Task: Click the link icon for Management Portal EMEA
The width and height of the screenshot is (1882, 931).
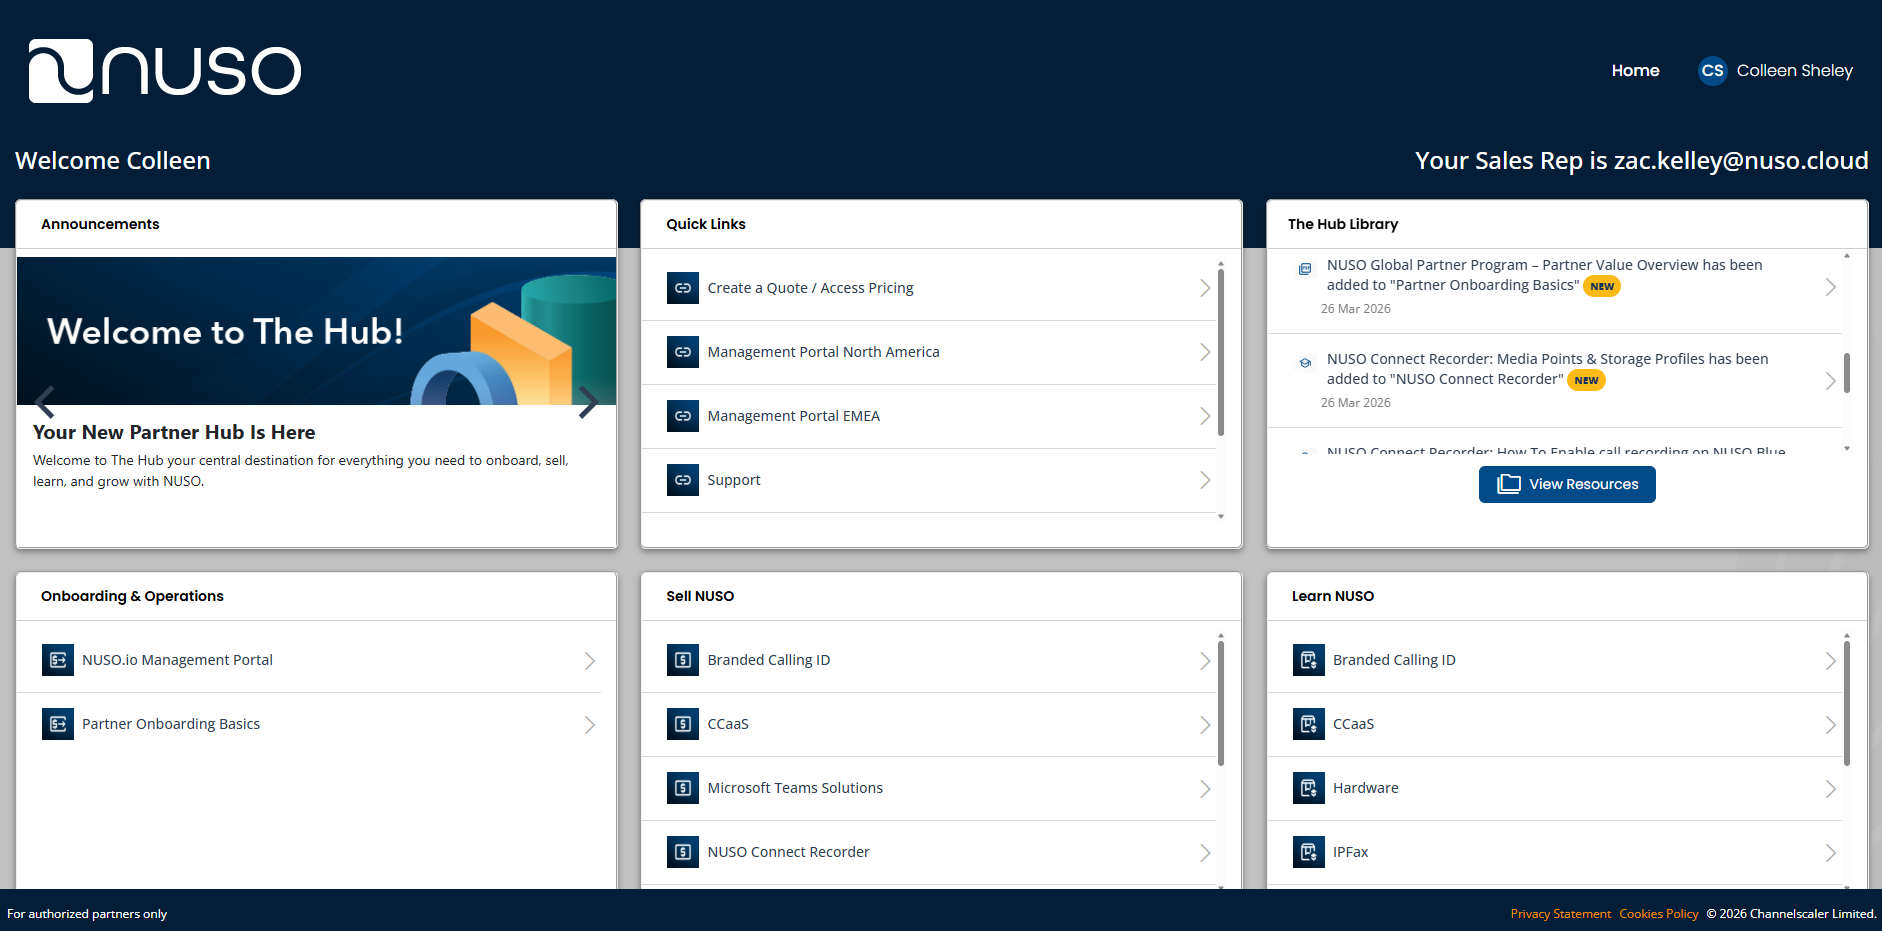Action: (x=683, y=416)
